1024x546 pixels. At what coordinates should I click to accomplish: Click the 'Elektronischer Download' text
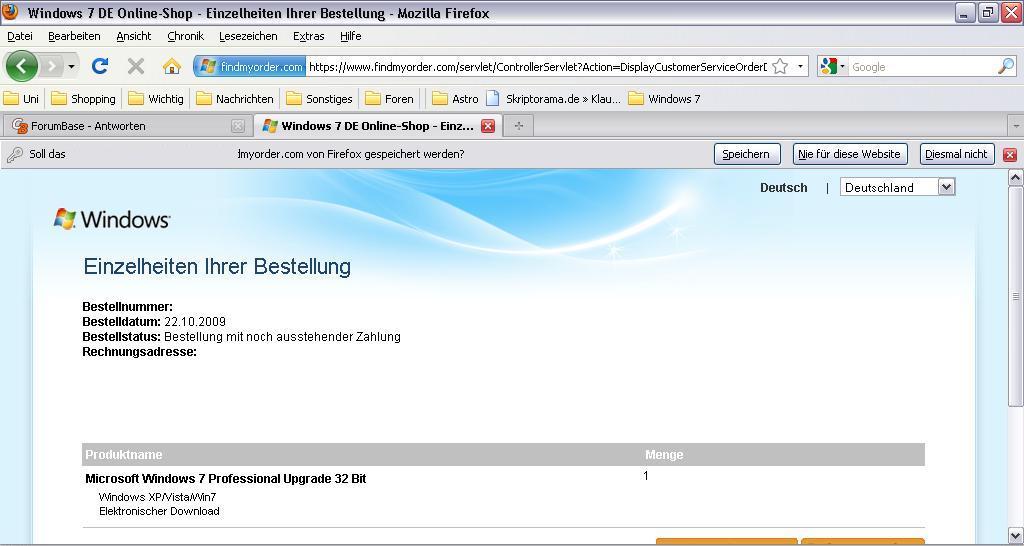pos(159,511)
